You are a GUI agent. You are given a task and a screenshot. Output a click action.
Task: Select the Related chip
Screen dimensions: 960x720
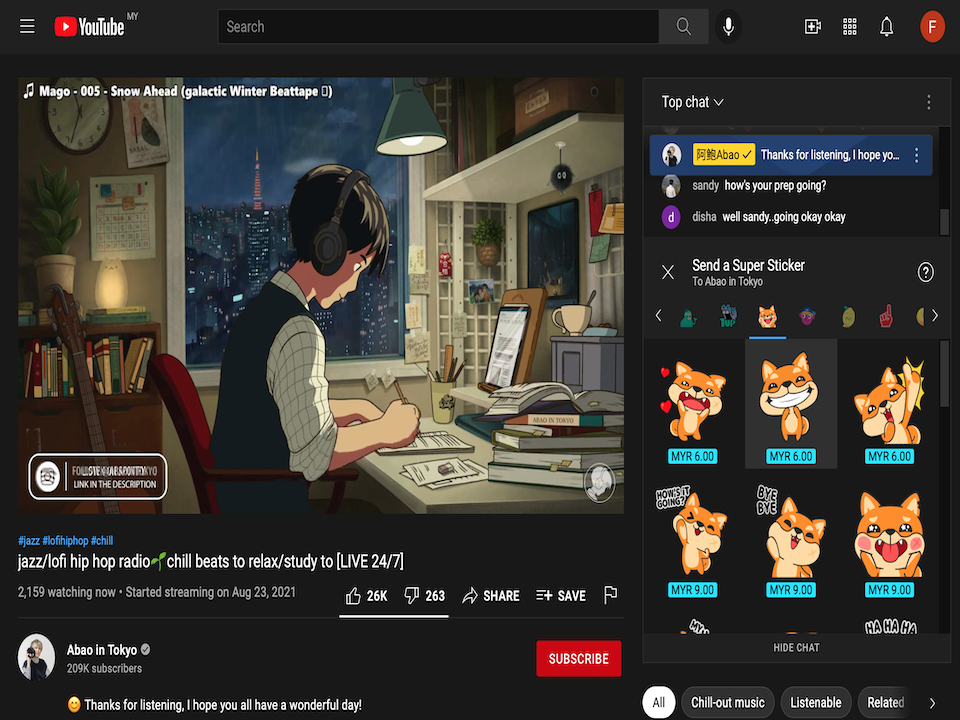coord(885,703)
